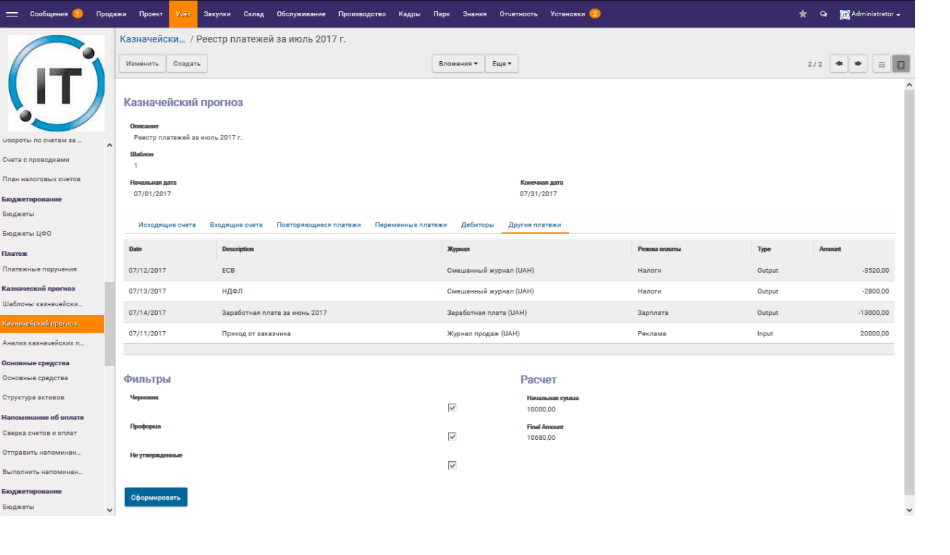Toggle the Не утвержденные checkbox
This screenshot has width=950, height=555.
(x=452, y=465)
